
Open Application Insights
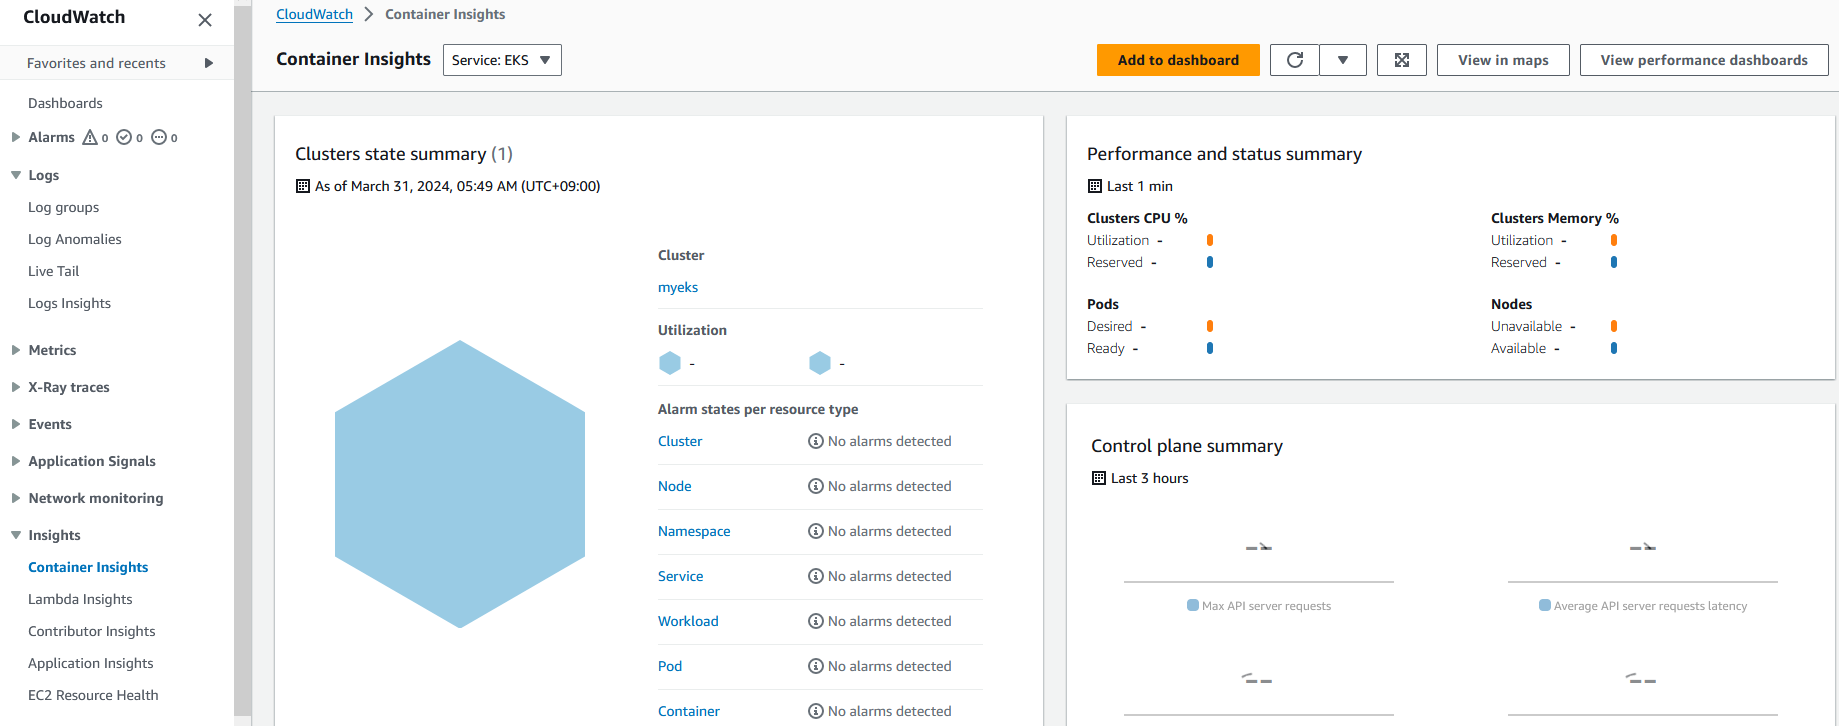coord(91,663)
